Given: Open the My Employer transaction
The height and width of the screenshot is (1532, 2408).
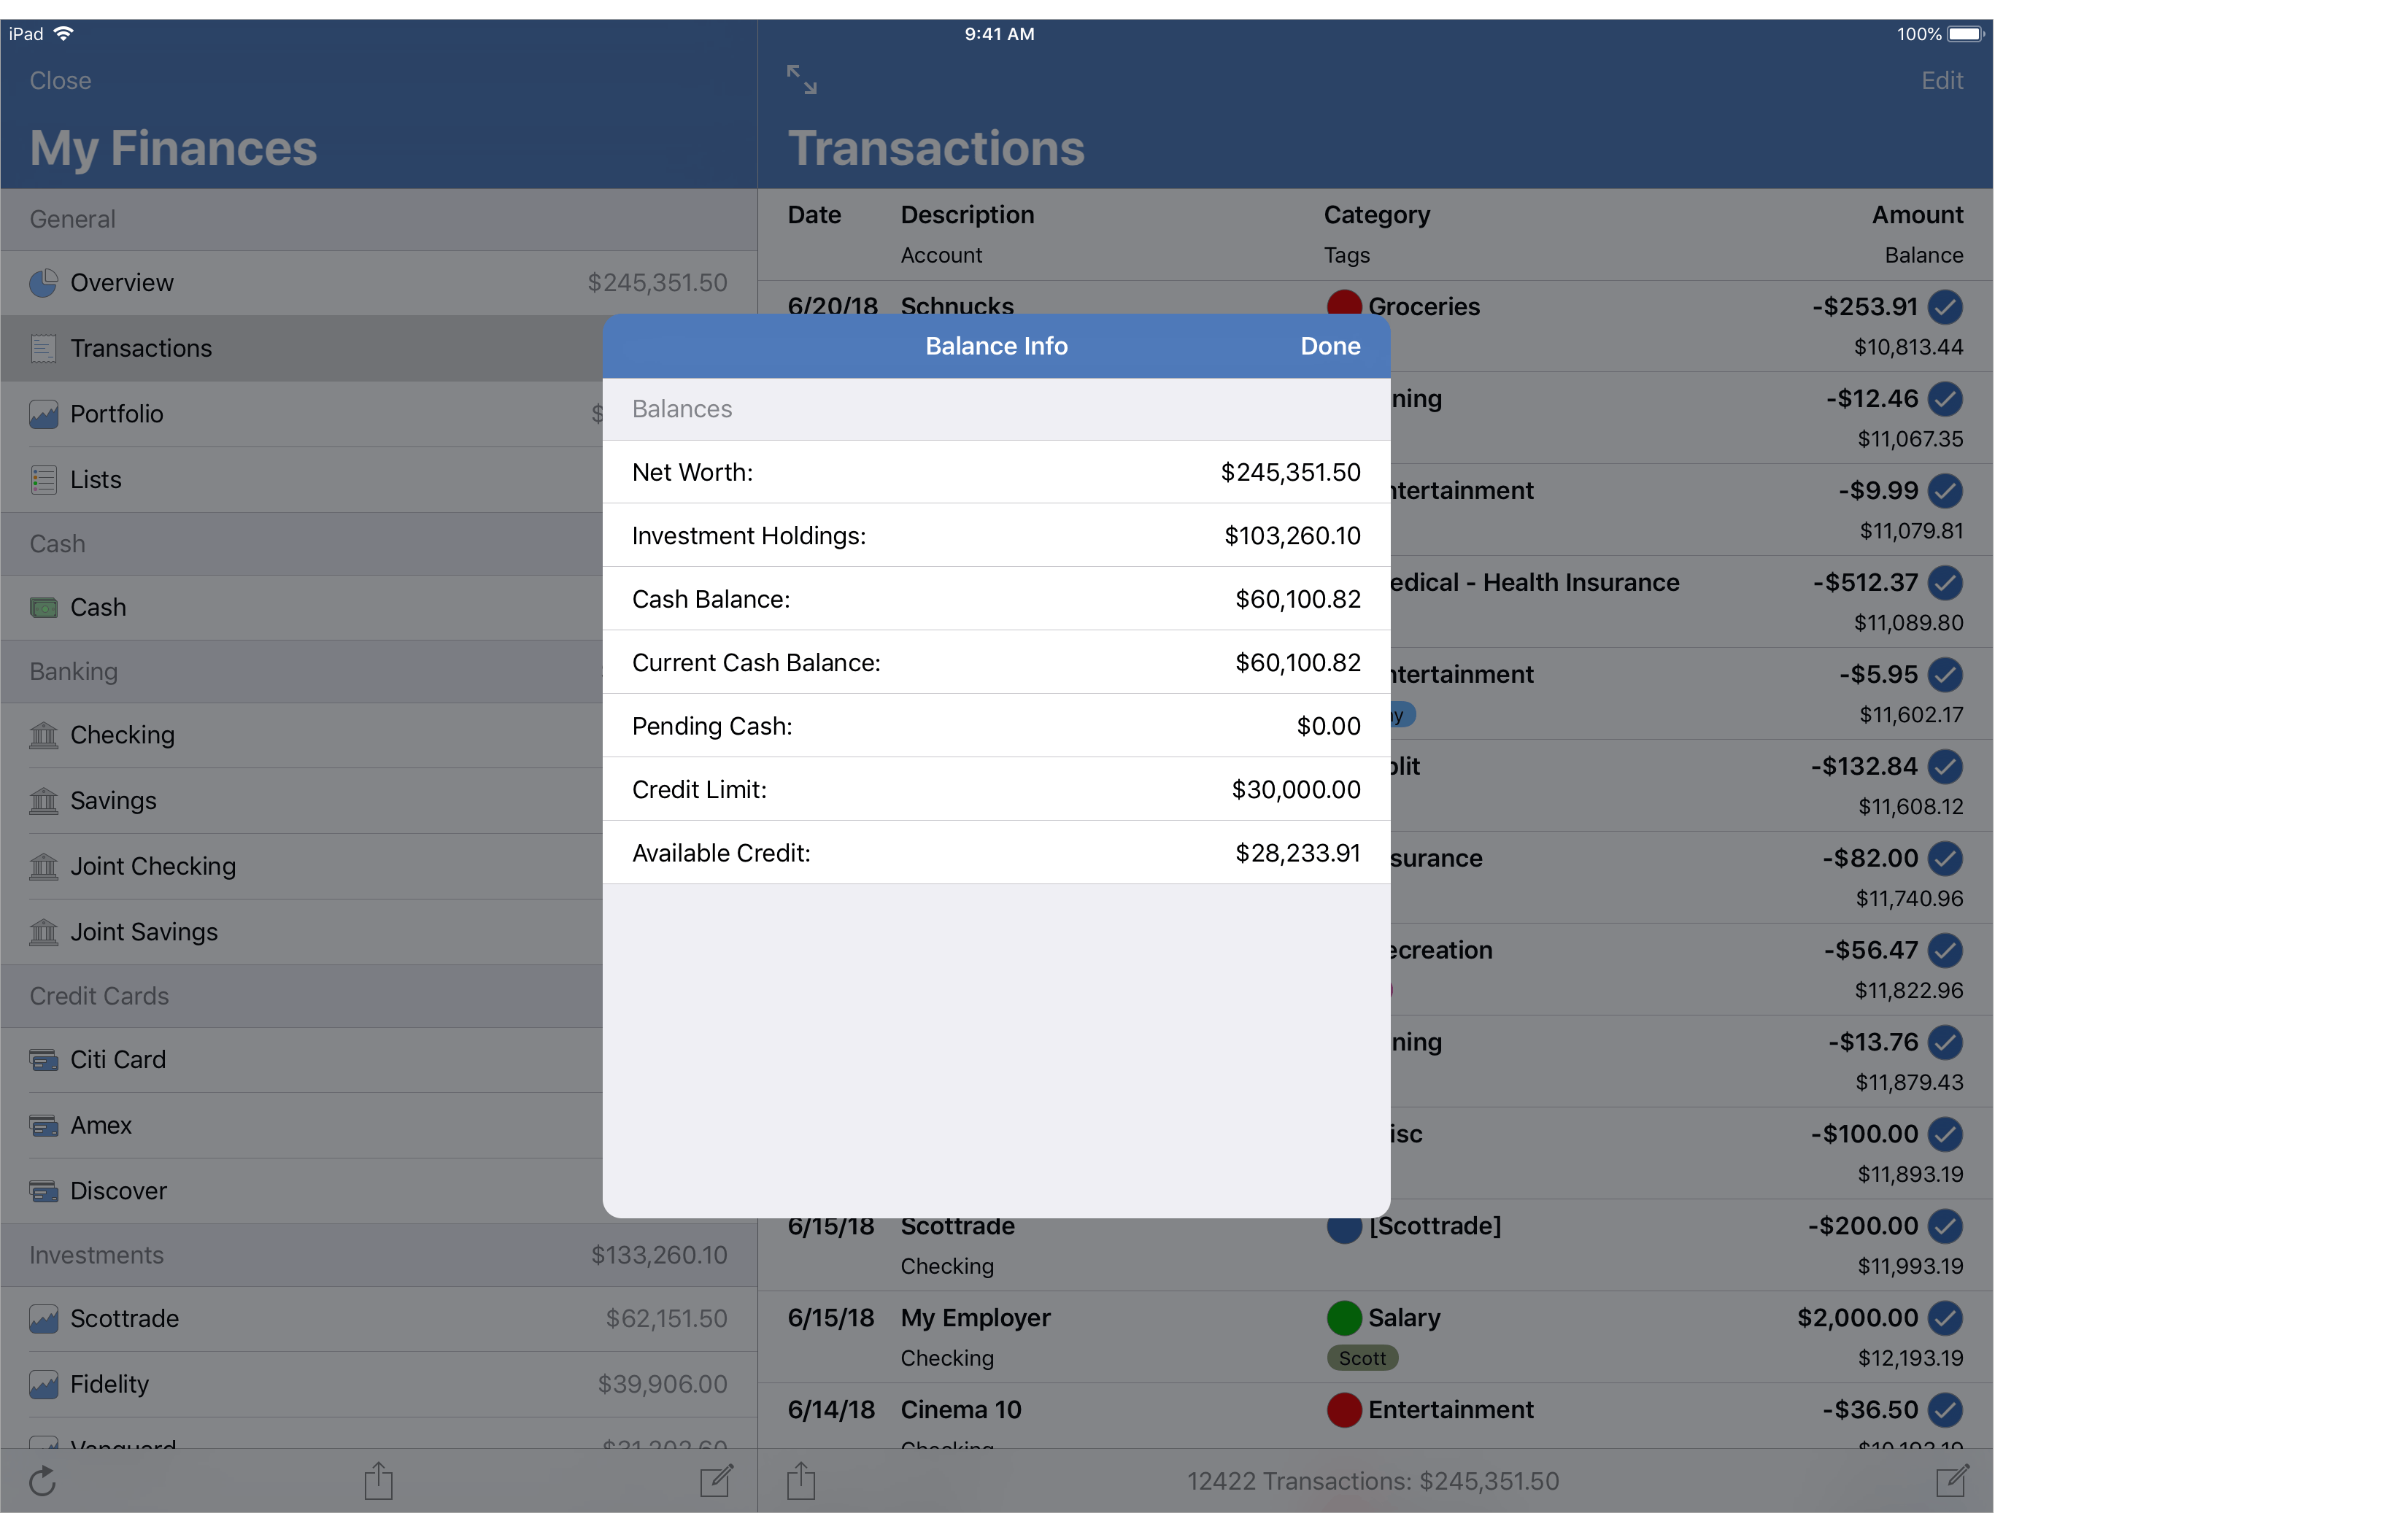Looking at the screenshot, I should pyautogui.click(x=1375, y=1337).
